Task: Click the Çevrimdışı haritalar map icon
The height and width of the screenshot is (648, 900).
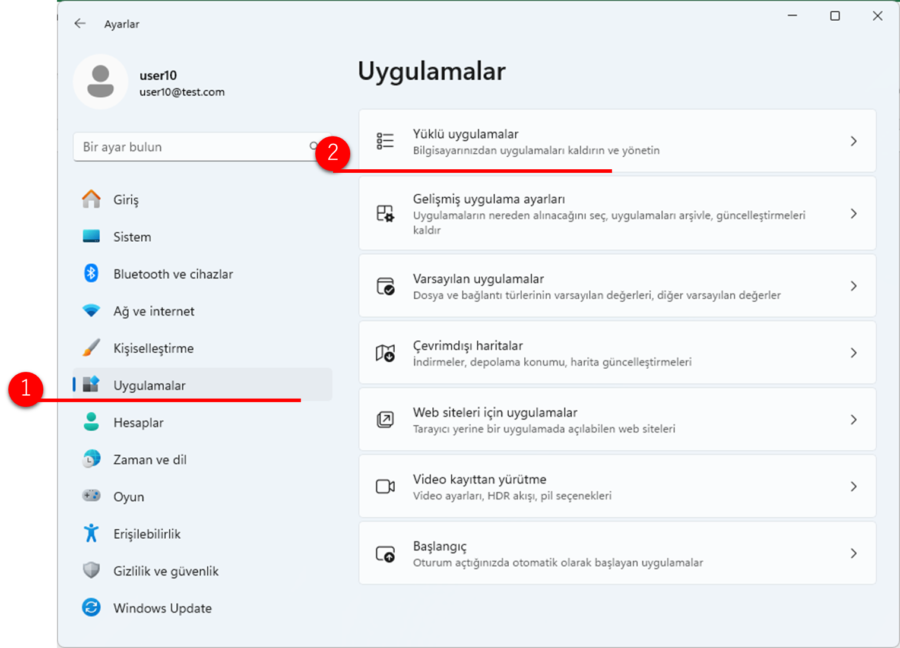Action: 385,352
